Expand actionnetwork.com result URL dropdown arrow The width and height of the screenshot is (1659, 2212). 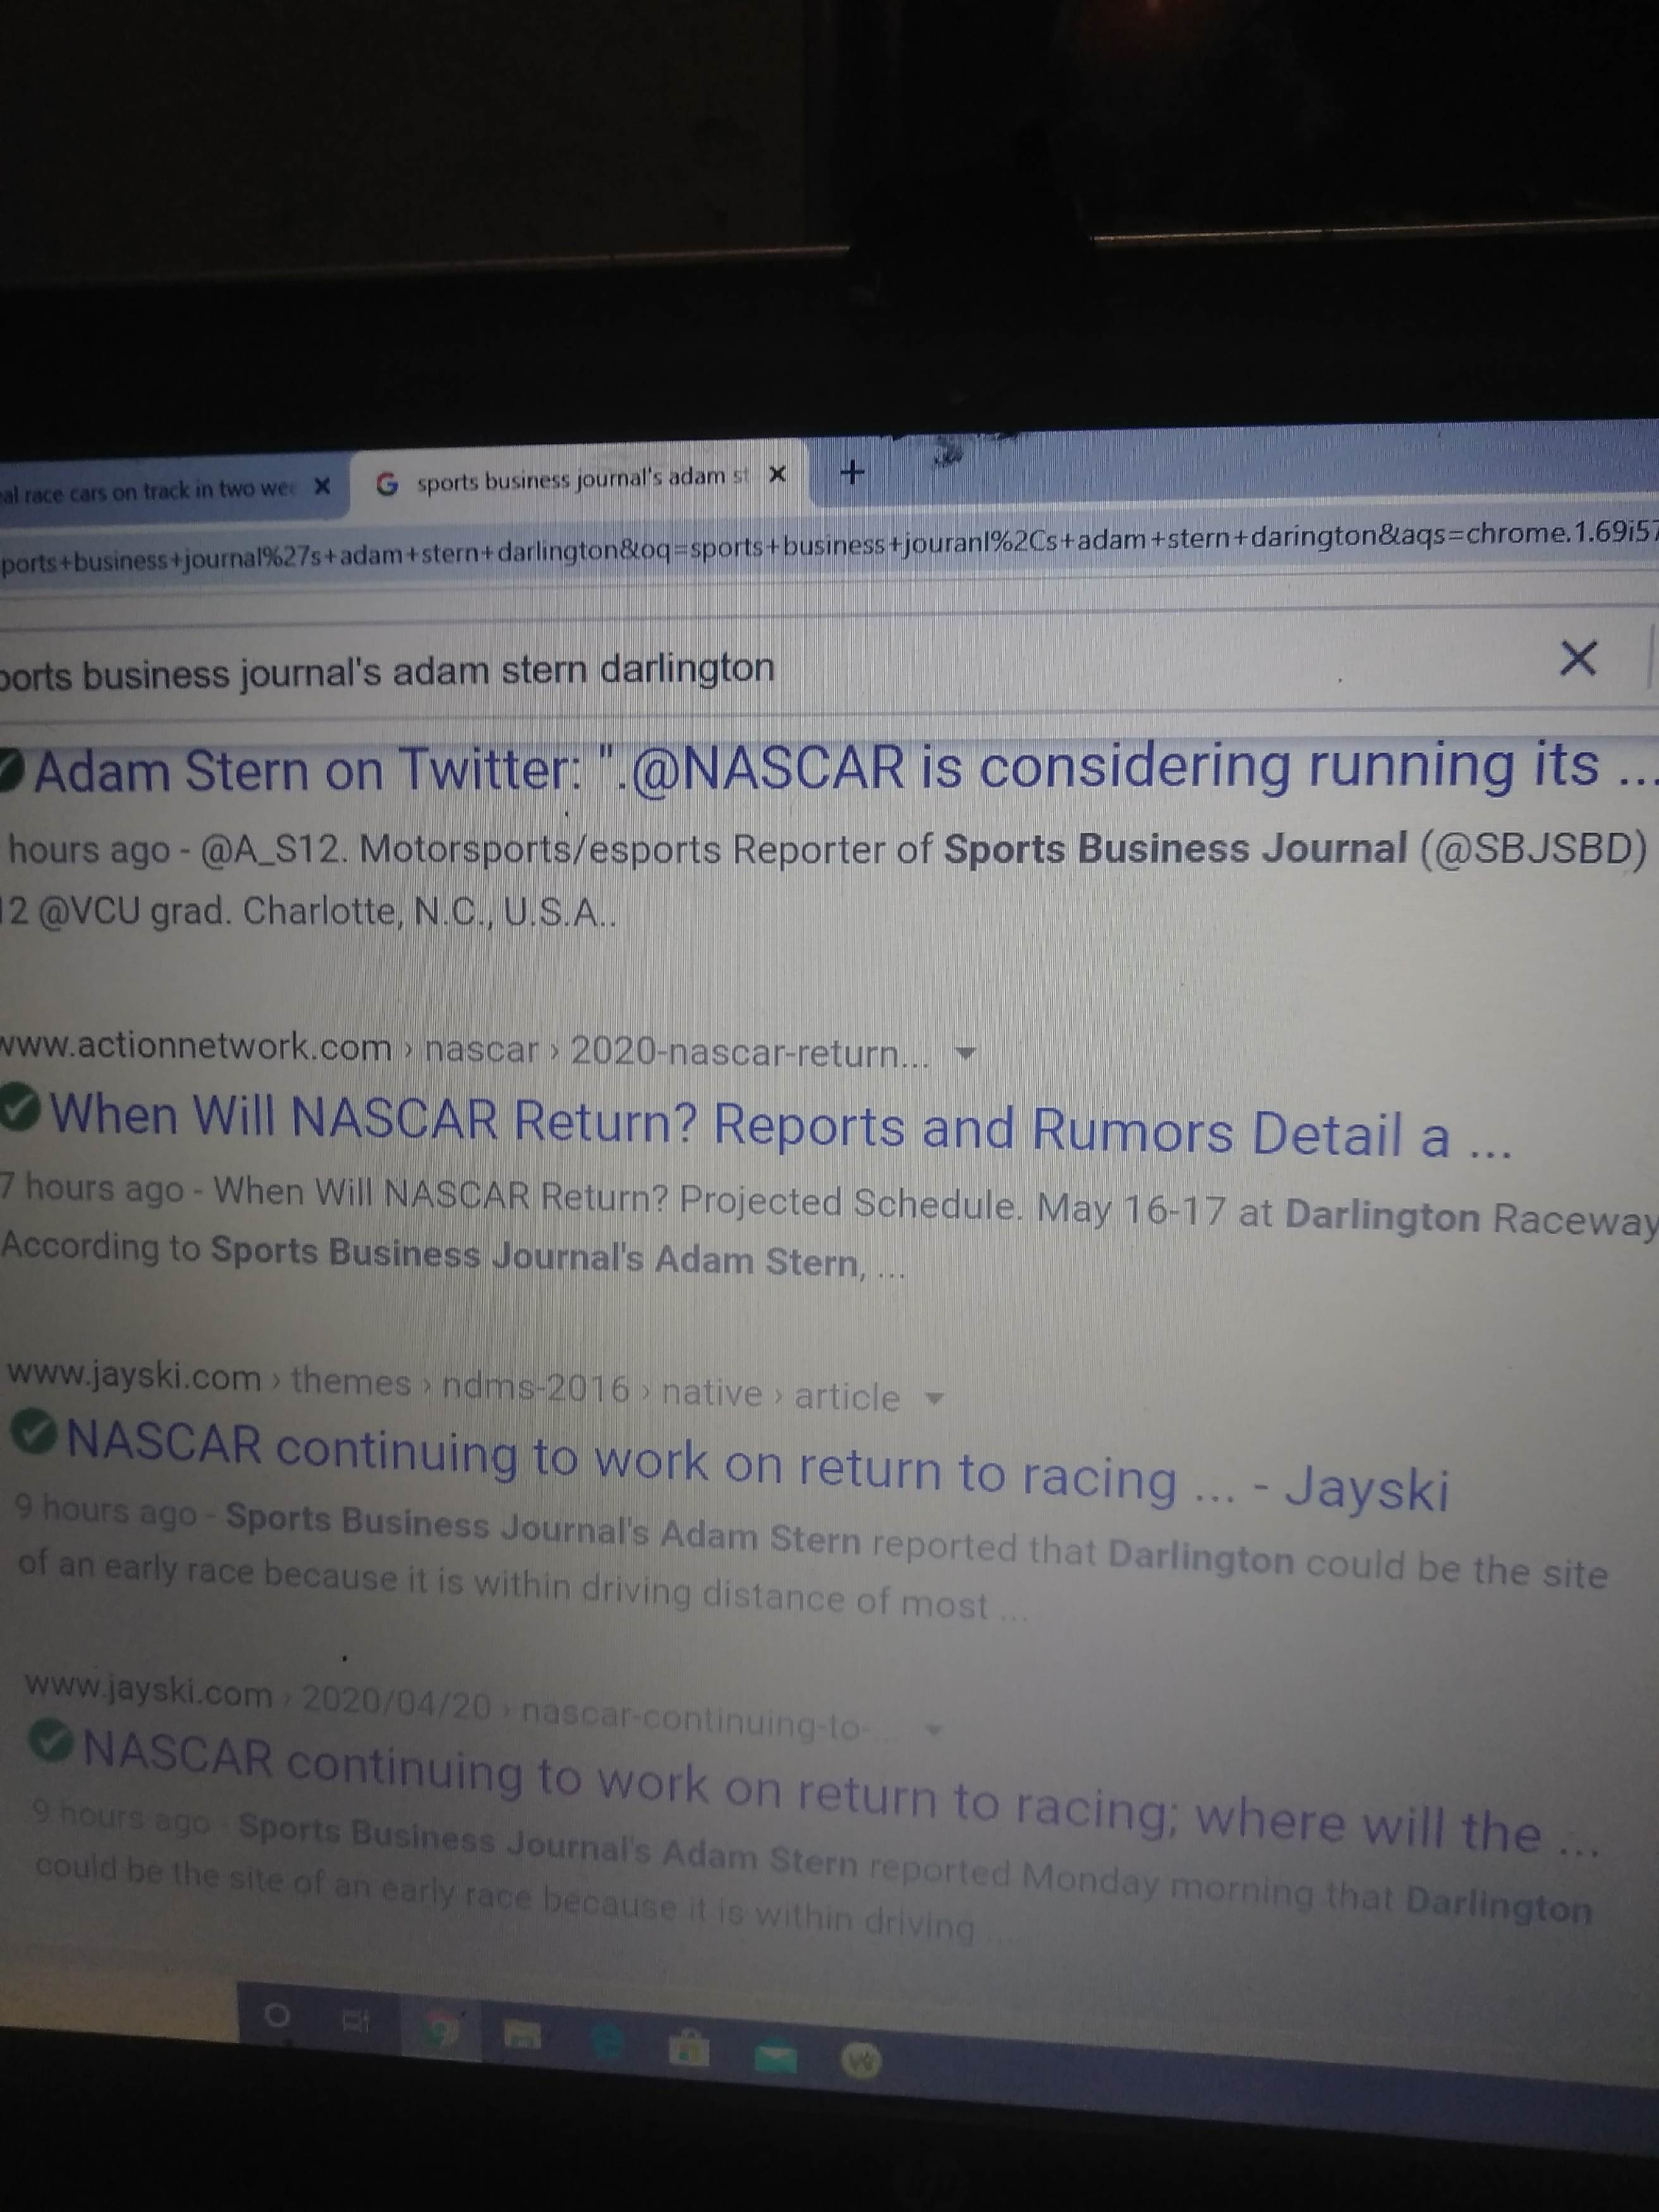(965, 1053)
